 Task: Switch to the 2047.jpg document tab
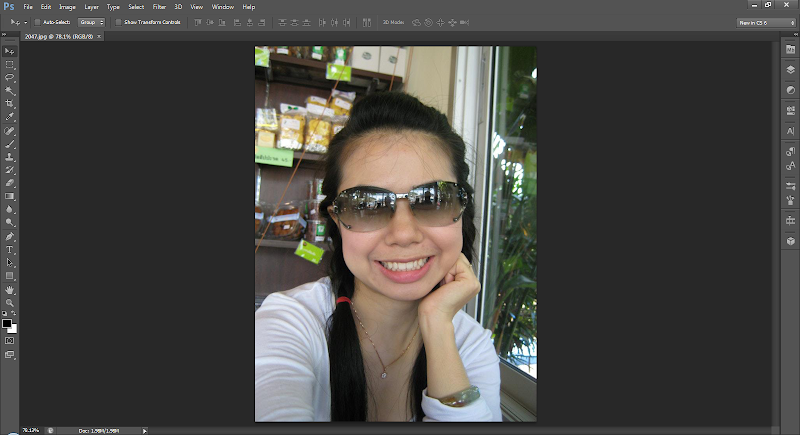(x=59, y=36)
